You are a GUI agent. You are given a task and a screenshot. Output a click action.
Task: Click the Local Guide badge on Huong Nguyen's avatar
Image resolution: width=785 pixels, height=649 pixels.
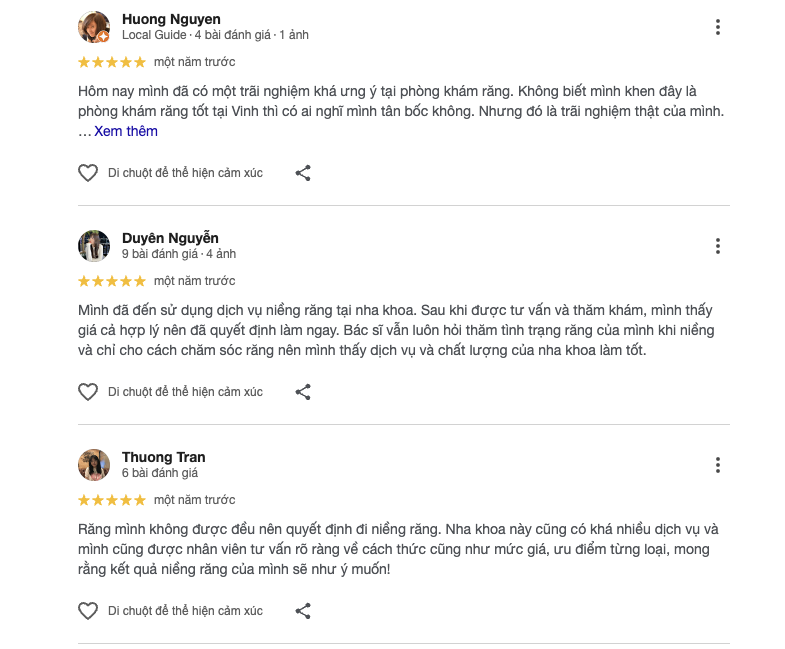pos(103,37)
